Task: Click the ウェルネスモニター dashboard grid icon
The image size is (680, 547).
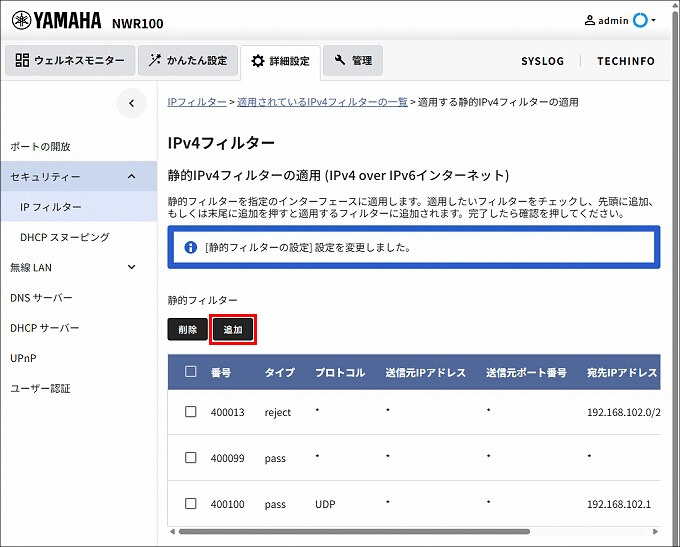Action: [22, 60]
